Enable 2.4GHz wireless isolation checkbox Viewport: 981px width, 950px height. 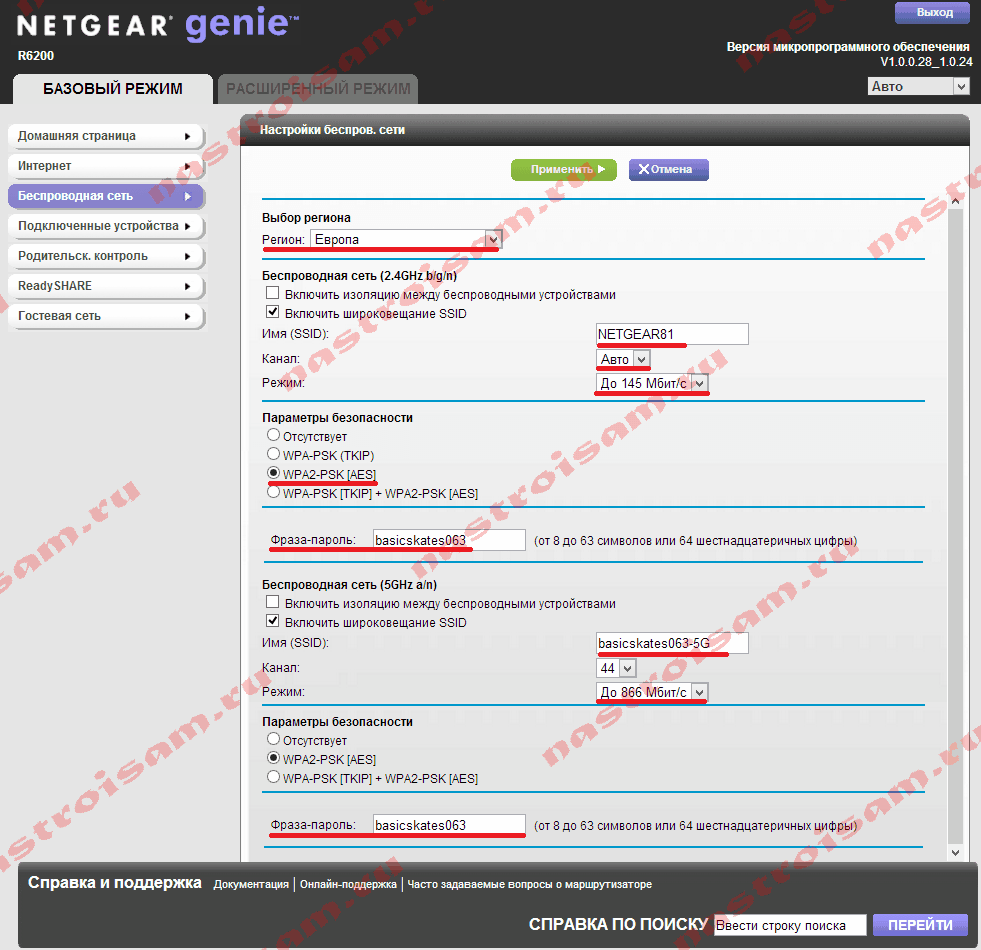tap(272, 293)
